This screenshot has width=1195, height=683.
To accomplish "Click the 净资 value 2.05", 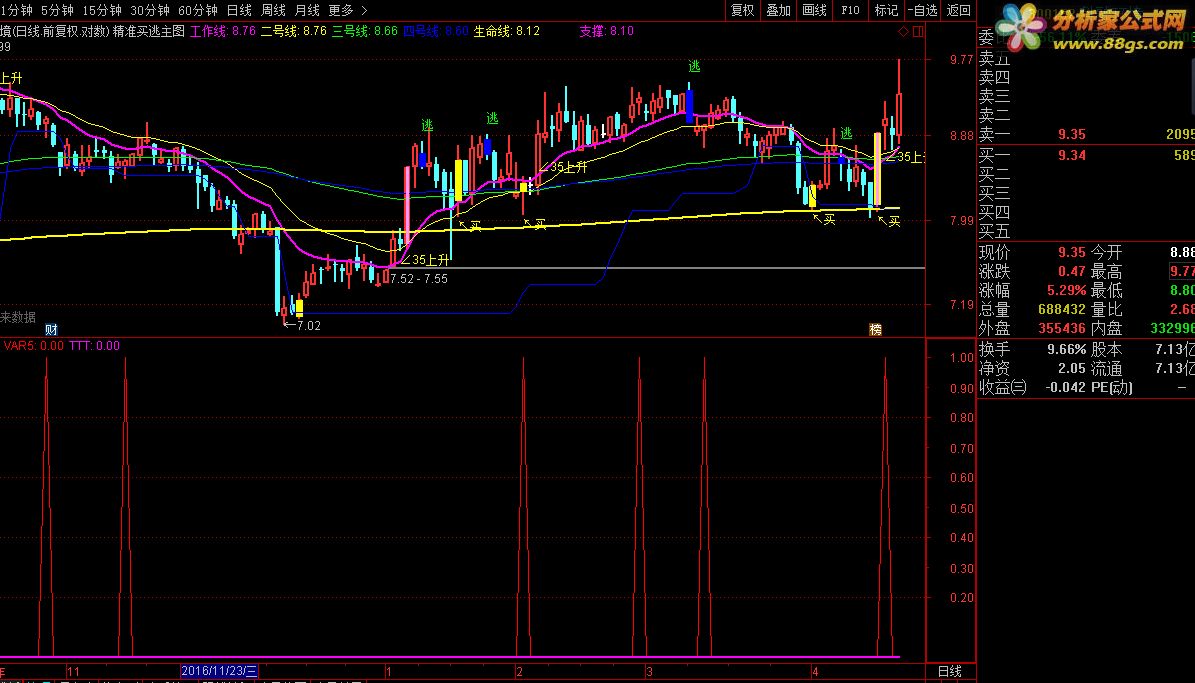I will click(1072, 368).
